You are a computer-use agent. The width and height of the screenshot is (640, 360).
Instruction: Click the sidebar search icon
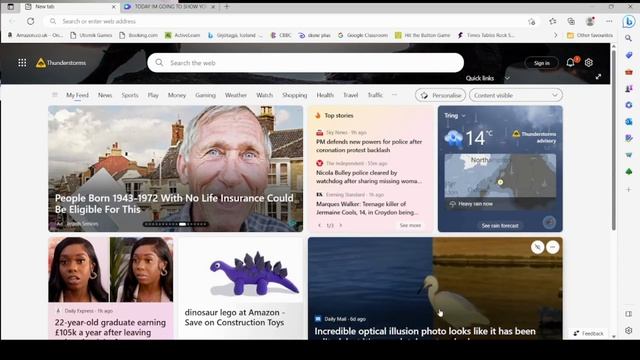[x=629, y=38]
